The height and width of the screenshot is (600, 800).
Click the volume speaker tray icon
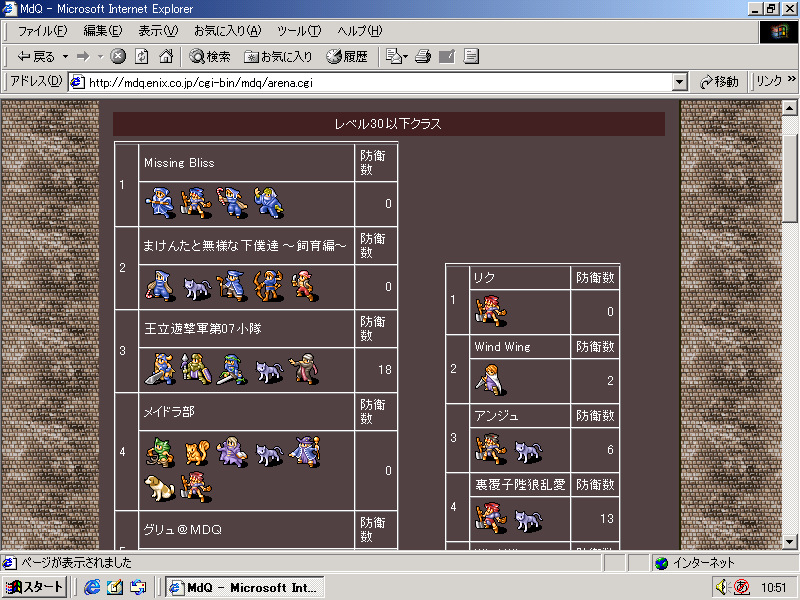pyautogui.click(x=721, y=587)
